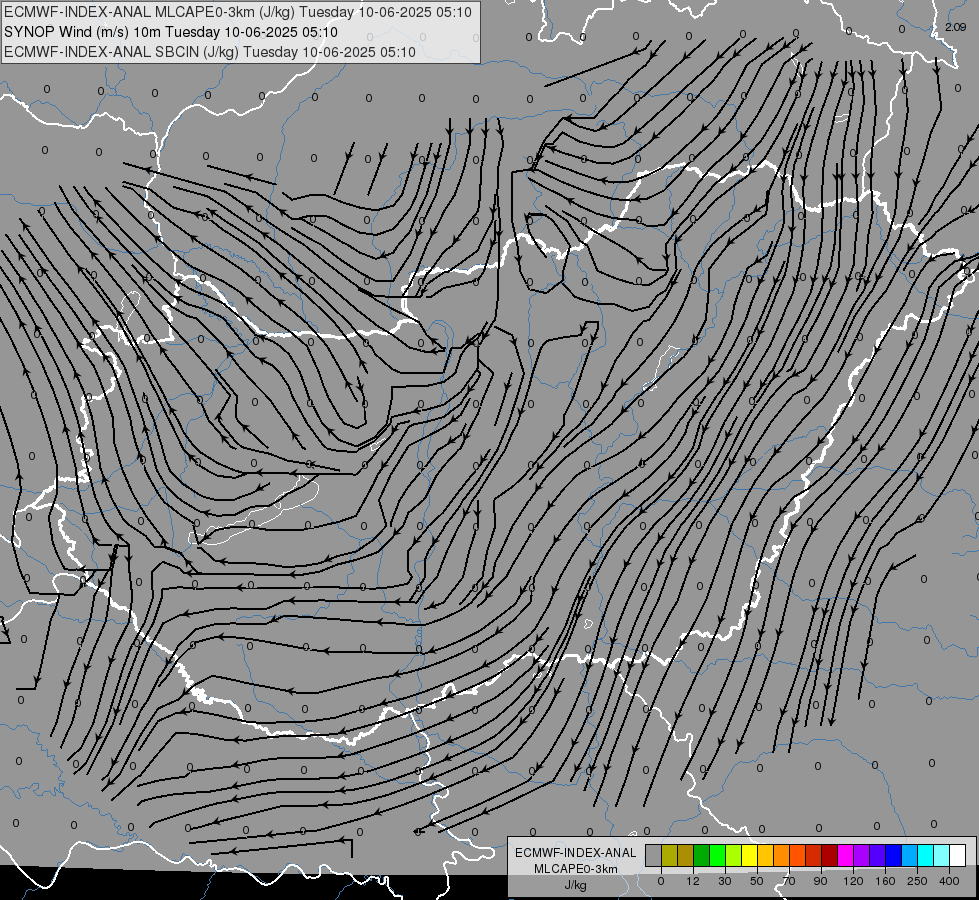The height and width of the screenshot is (900, 979).
Task: Click the legend's ECMWF-INDEX-ANAL label
Action: [x=576, y=853]
